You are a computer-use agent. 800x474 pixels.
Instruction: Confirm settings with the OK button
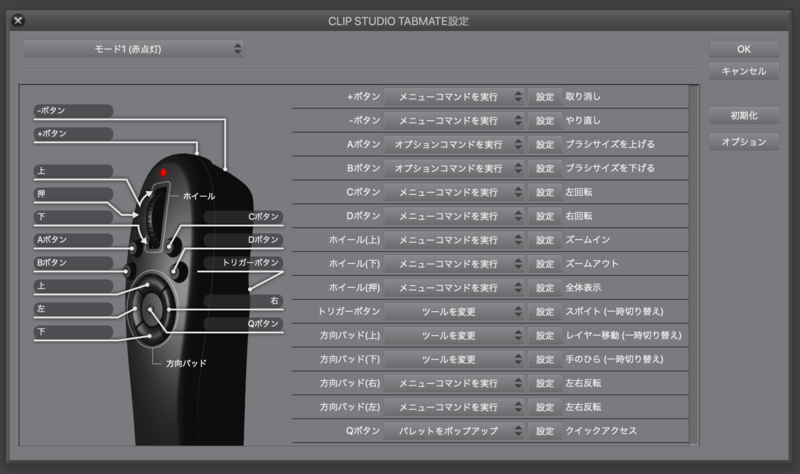pyautogui.click(x=743, y=49)
